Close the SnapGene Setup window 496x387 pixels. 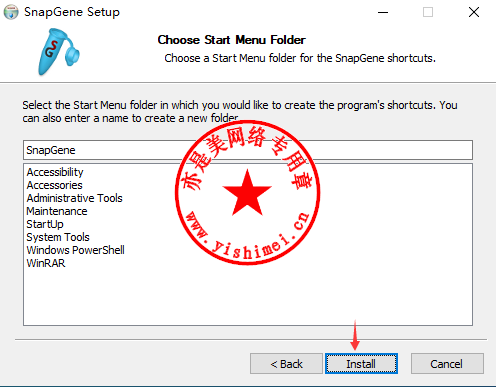tap(474, 12)
